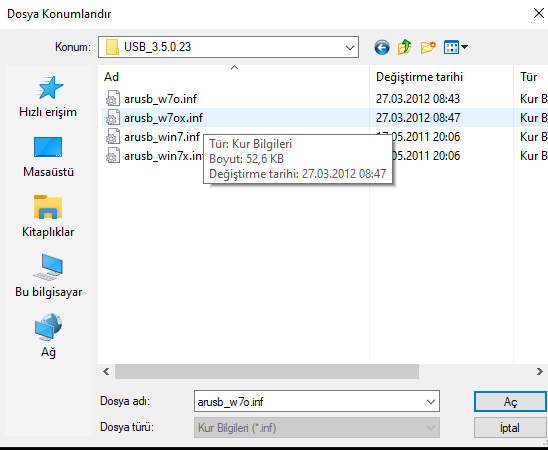This screenshot has height=450, width=548.
Task: Open Ağ network location
Action: pyautogui.click(x=48, y=336)
